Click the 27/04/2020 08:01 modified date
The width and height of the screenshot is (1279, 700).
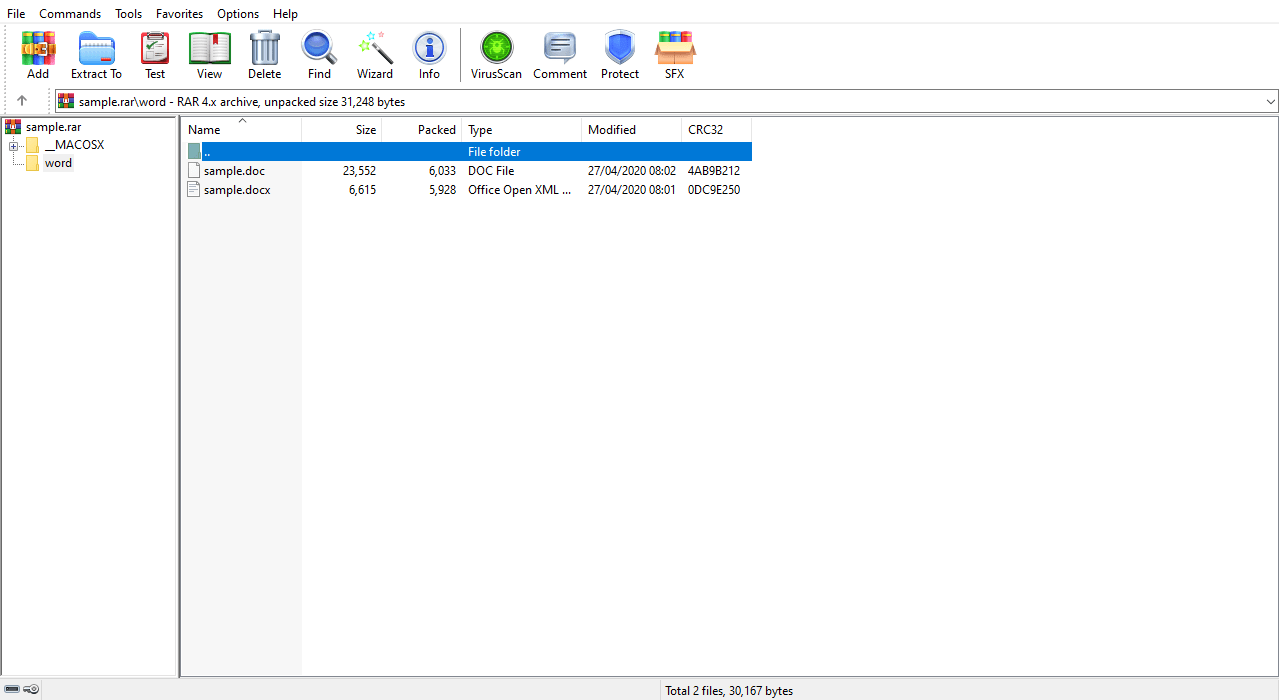(x=631, y=189)
